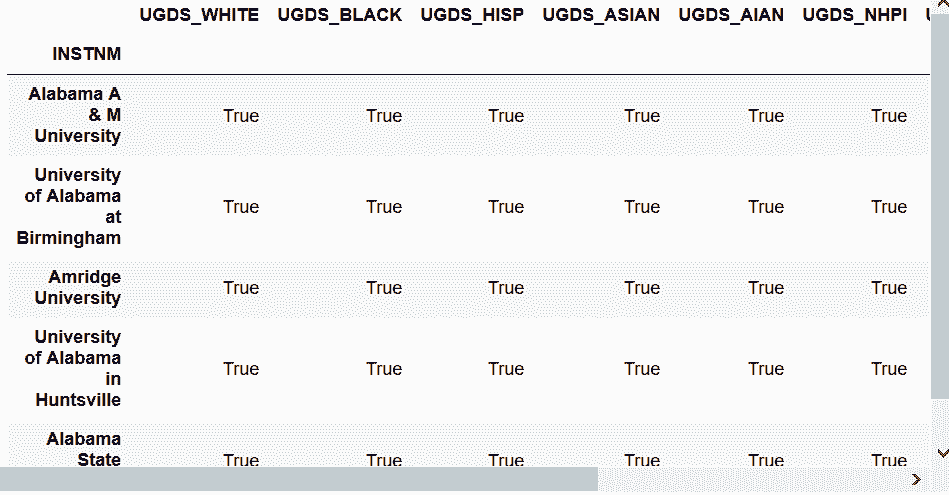The image size is (949, 495).
Task: Click the horizontal scrollbar thumb
Action: point(299,479)
